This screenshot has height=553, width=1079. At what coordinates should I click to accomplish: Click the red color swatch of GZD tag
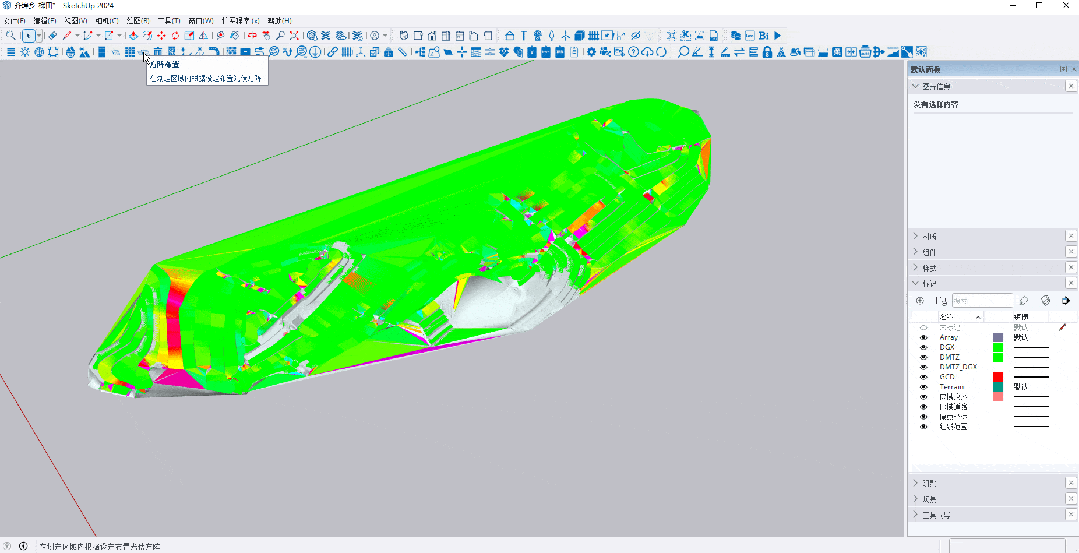(997, 377)
